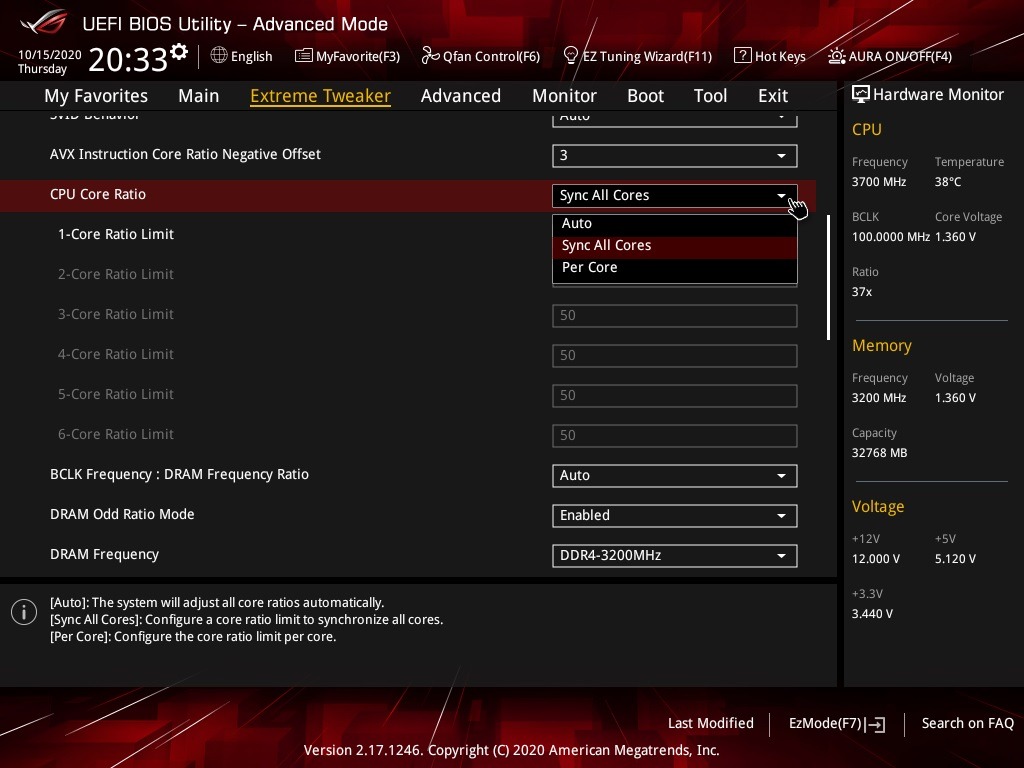Screen dimensions: 1024x768
Task: Click the +12V value 12.000 V
Action: pyautogui.click(x=876, y=559)
